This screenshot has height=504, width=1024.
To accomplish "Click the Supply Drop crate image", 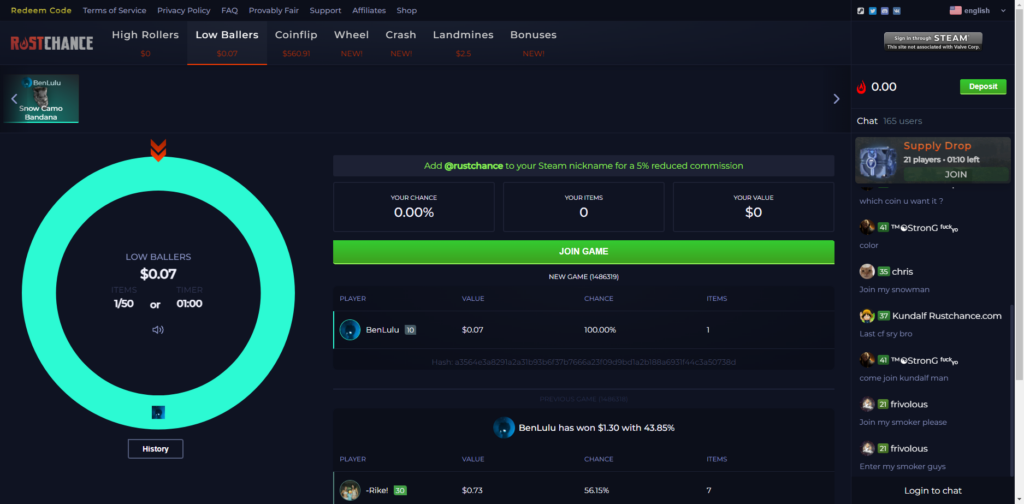I will tap(878, 160).
